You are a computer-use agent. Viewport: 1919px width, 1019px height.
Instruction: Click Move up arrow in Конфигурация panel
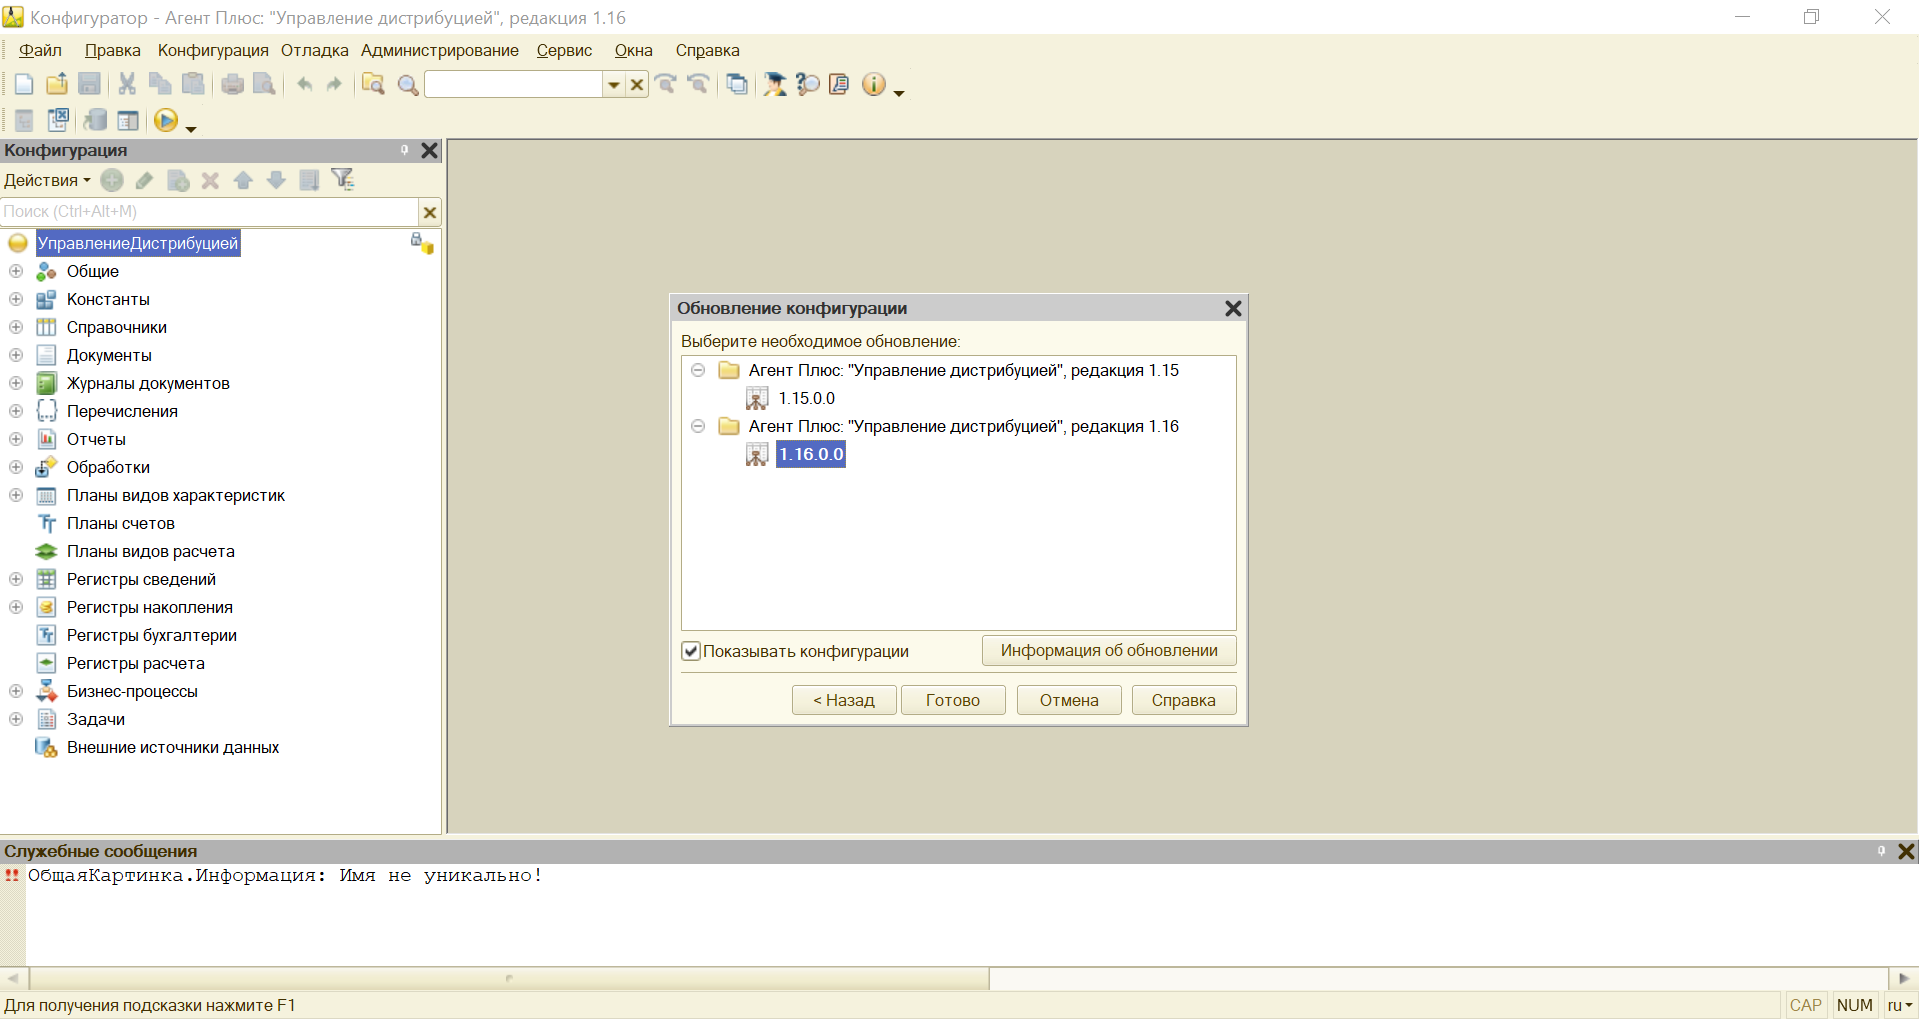click(x=243, y=180)
